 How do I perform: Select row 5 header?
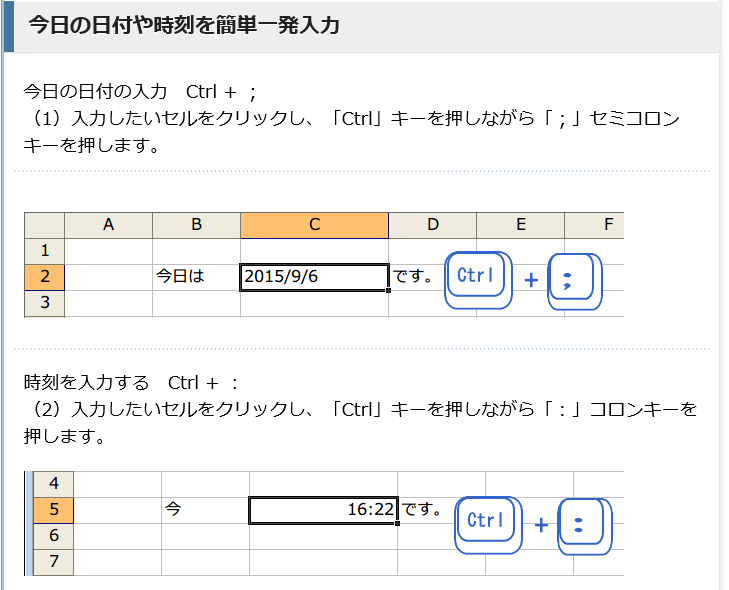[x=54, y=510]
